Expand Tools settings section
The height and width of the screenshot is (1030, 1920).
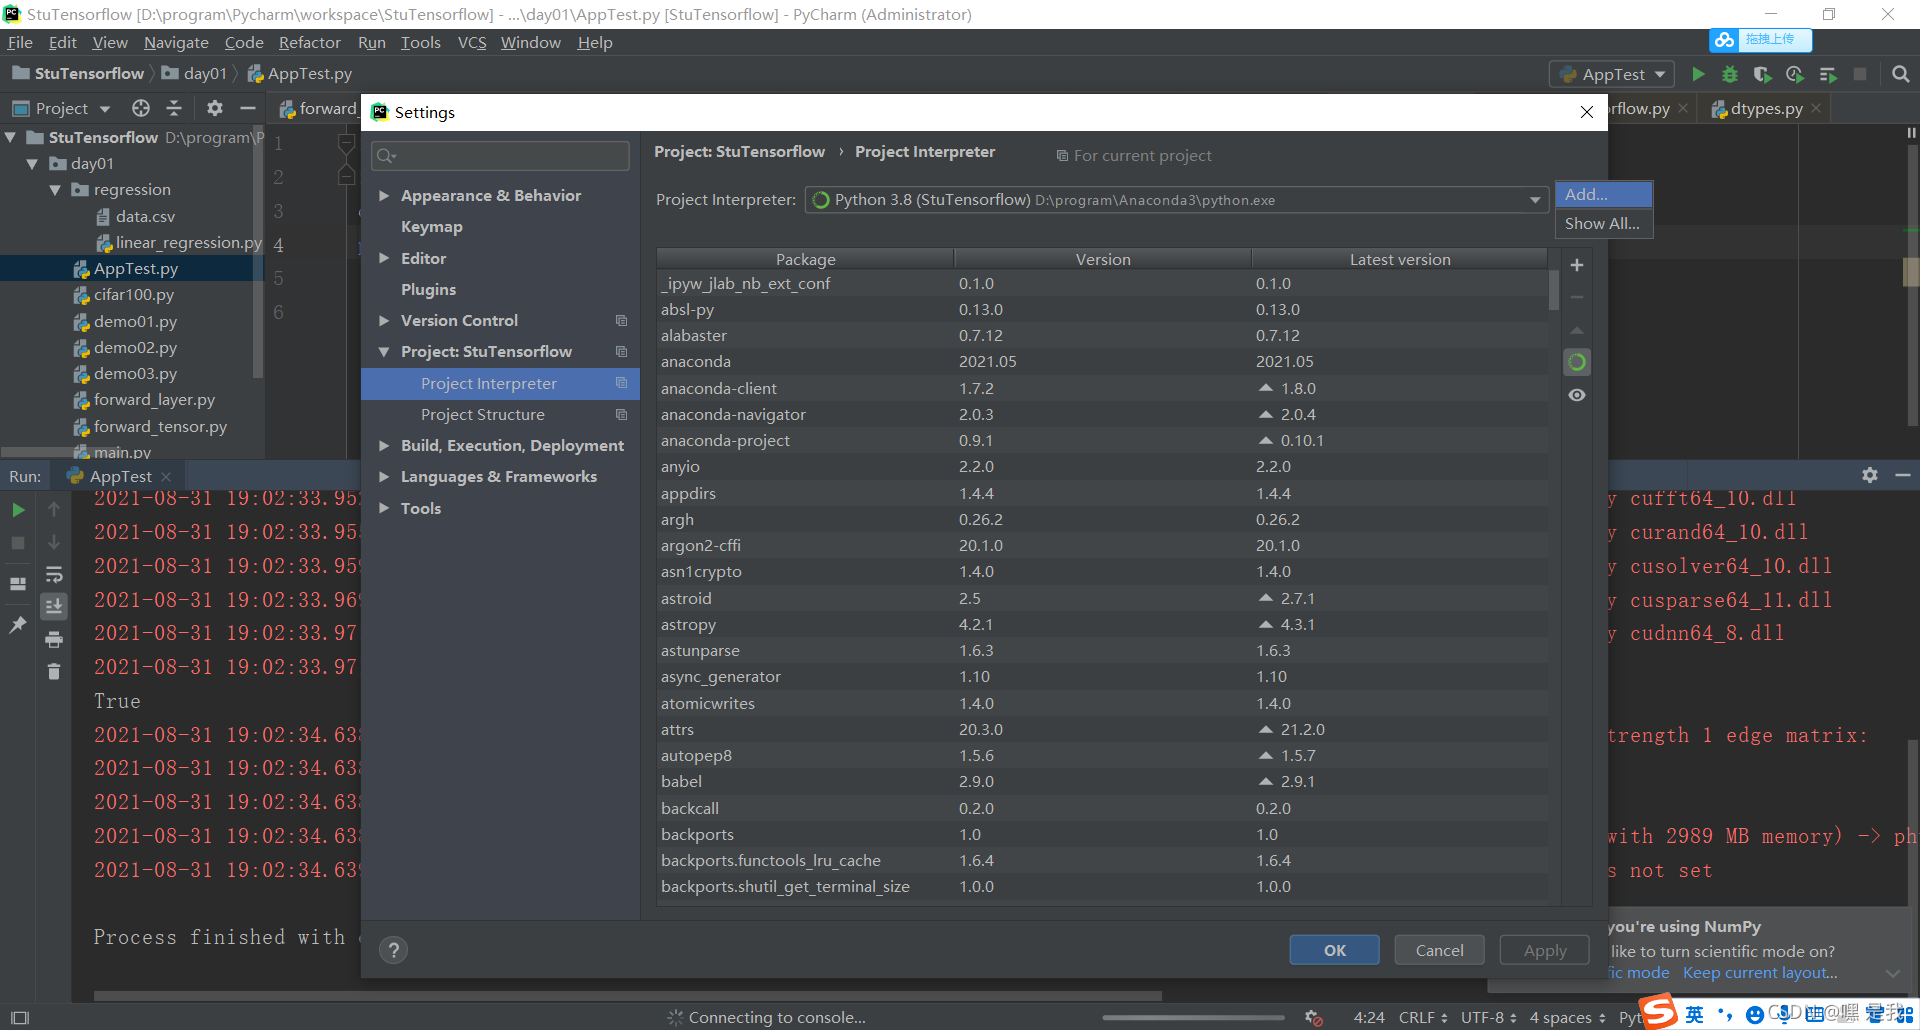383,508
